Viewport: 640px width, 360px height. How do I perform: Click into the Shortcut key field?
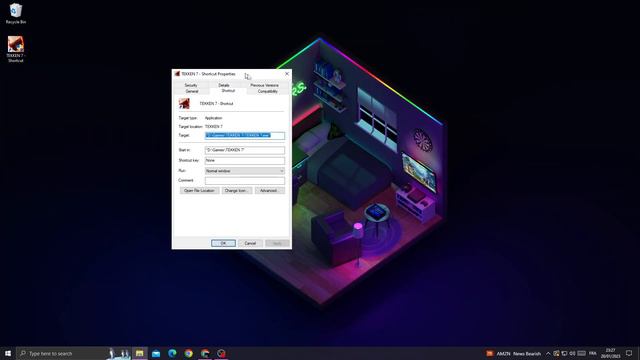click(244, 160)
